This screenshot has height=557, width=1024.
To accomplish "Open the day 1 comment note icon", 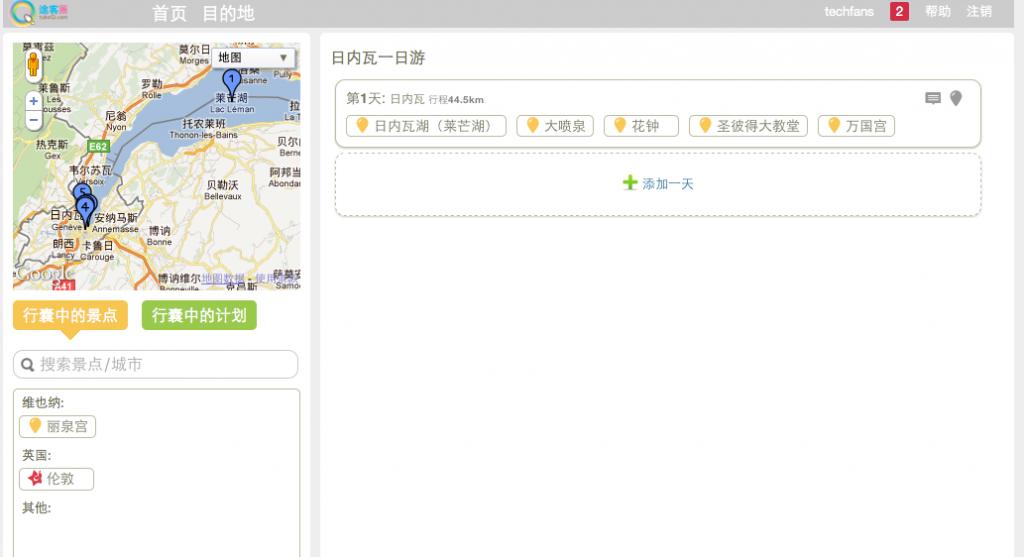I will [x=933, y=99].
